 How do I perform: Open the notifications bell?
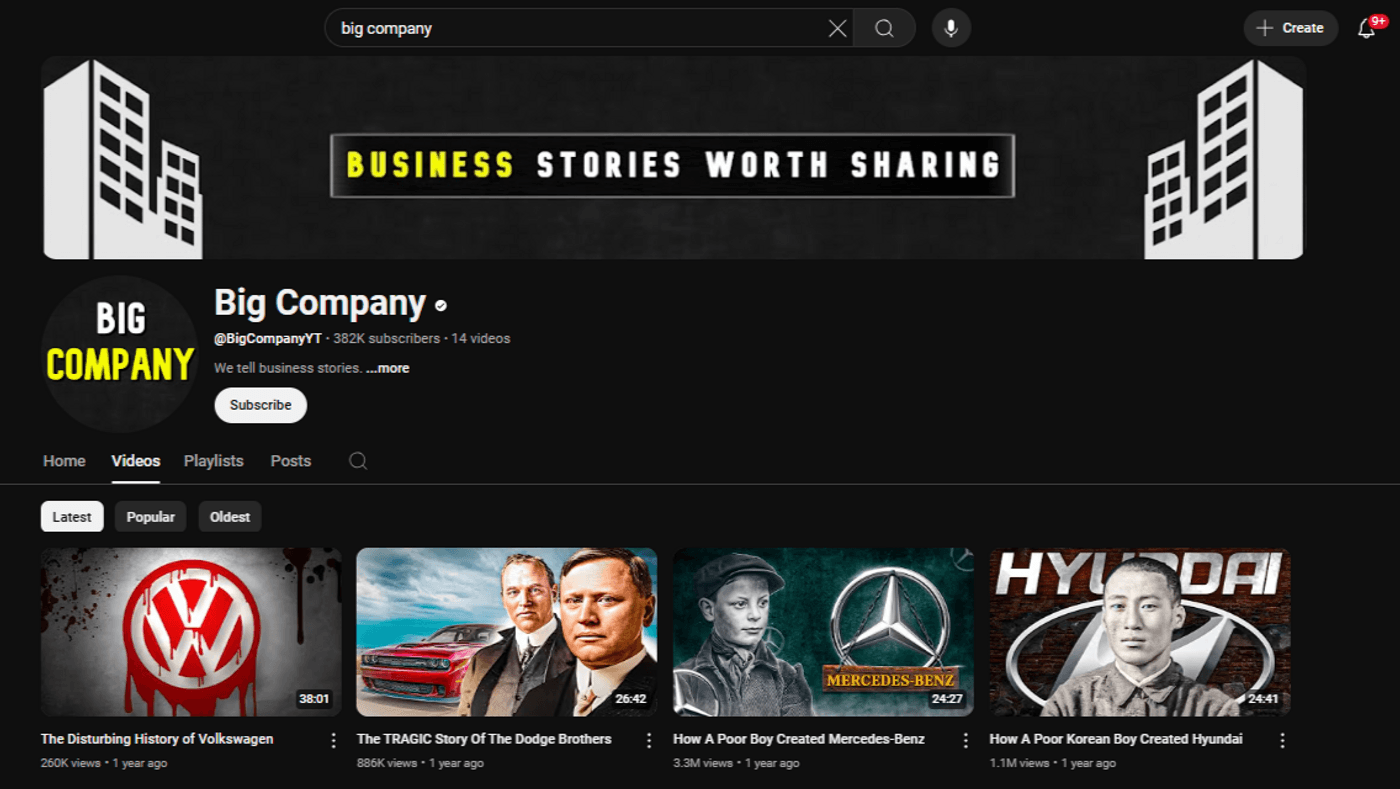(1366, 28)
